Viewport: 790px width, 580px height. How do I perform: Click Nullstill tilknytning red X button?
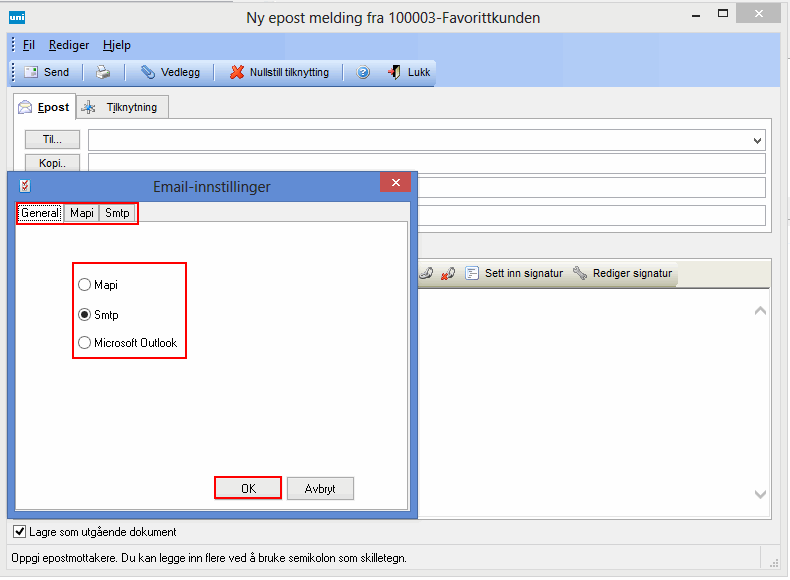(279, 72)
